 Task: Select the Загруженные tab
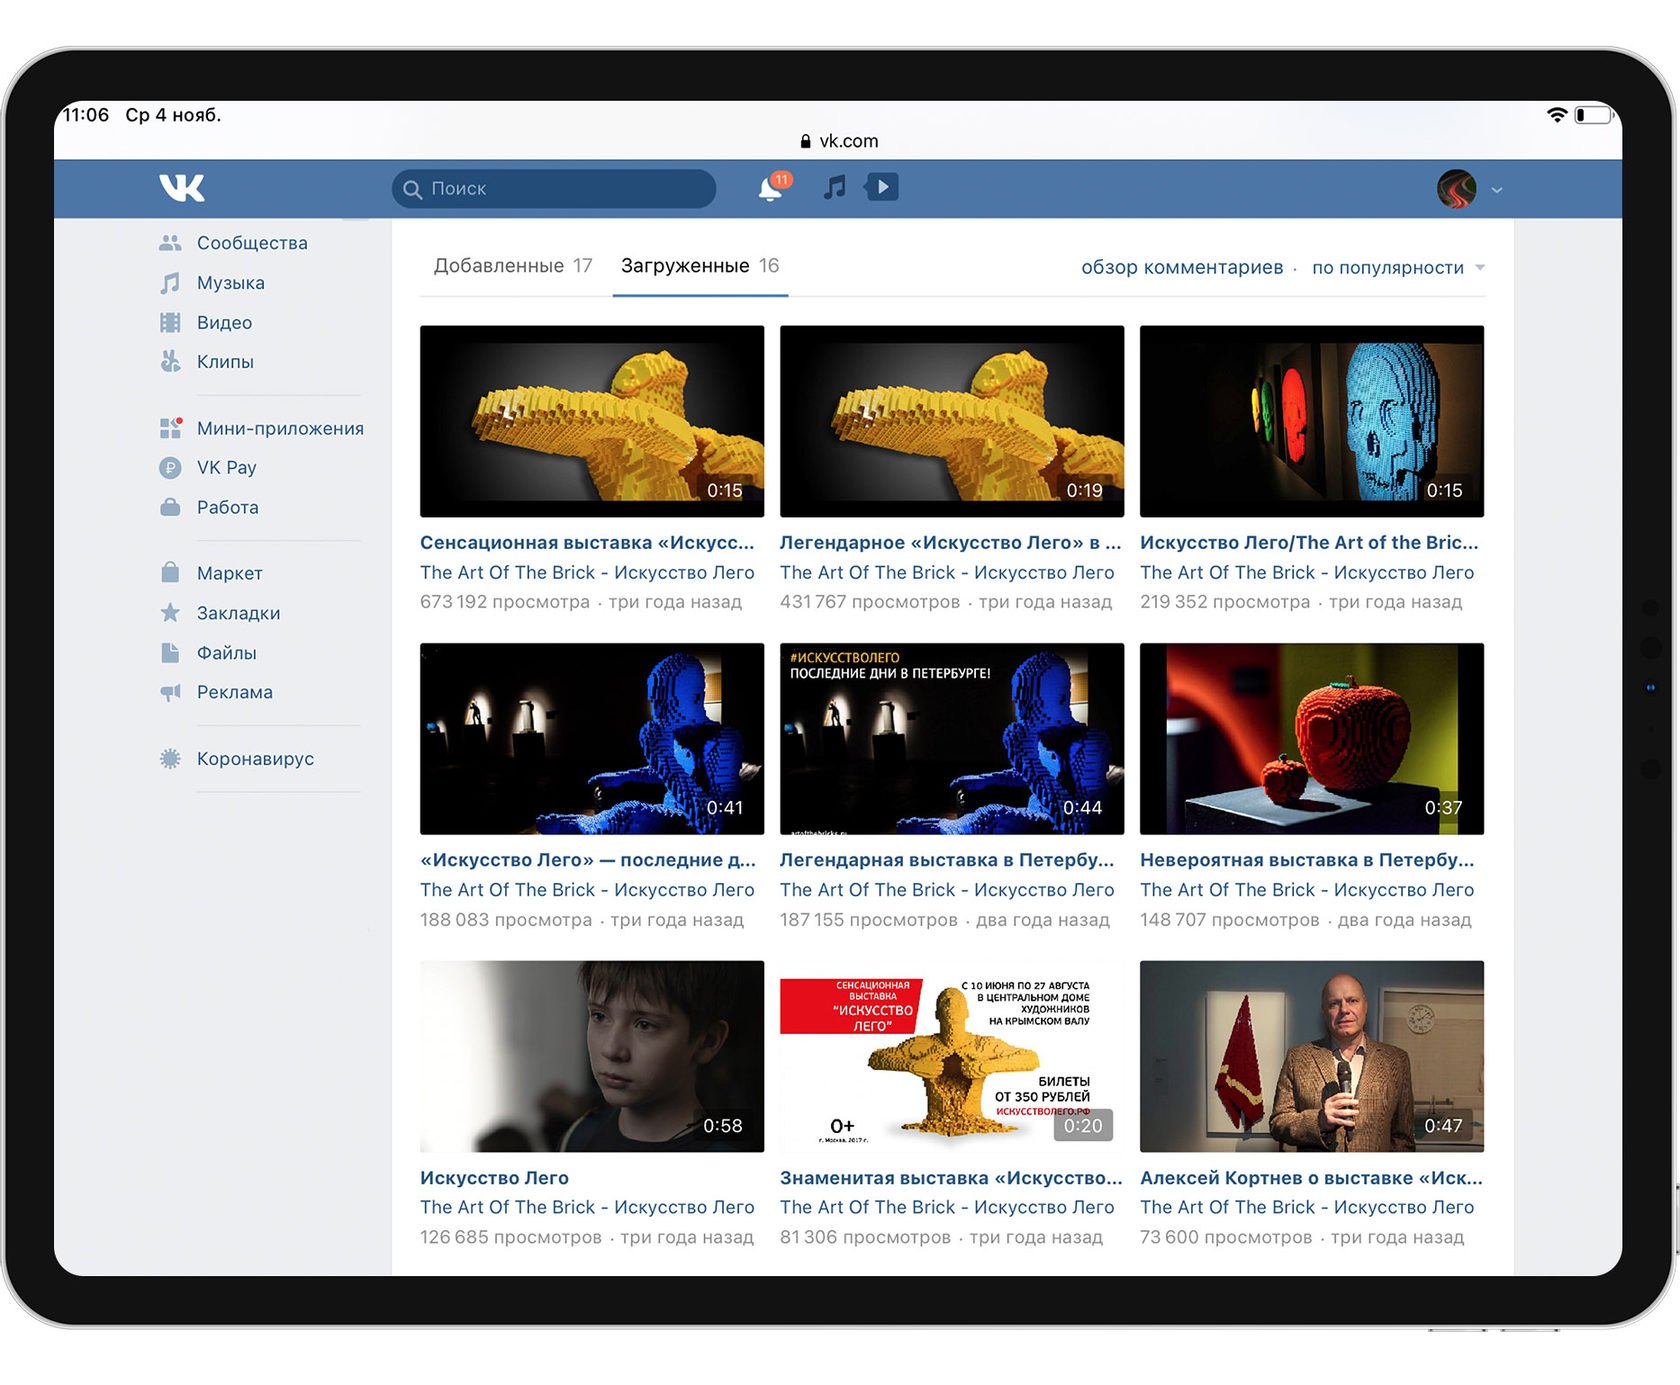(700, 265)
